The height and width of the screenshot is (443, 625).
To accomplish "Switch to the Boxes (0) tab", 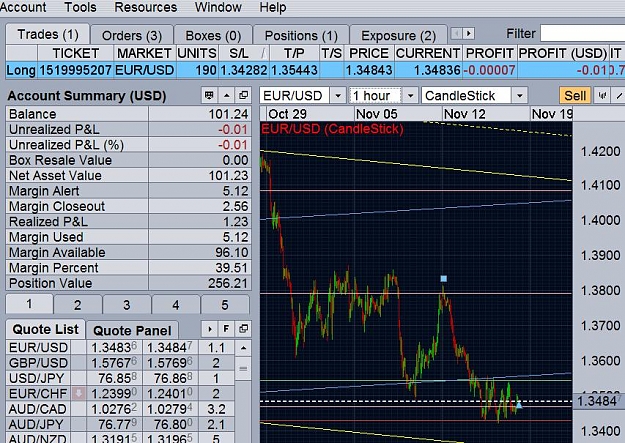I will (213, 35).
